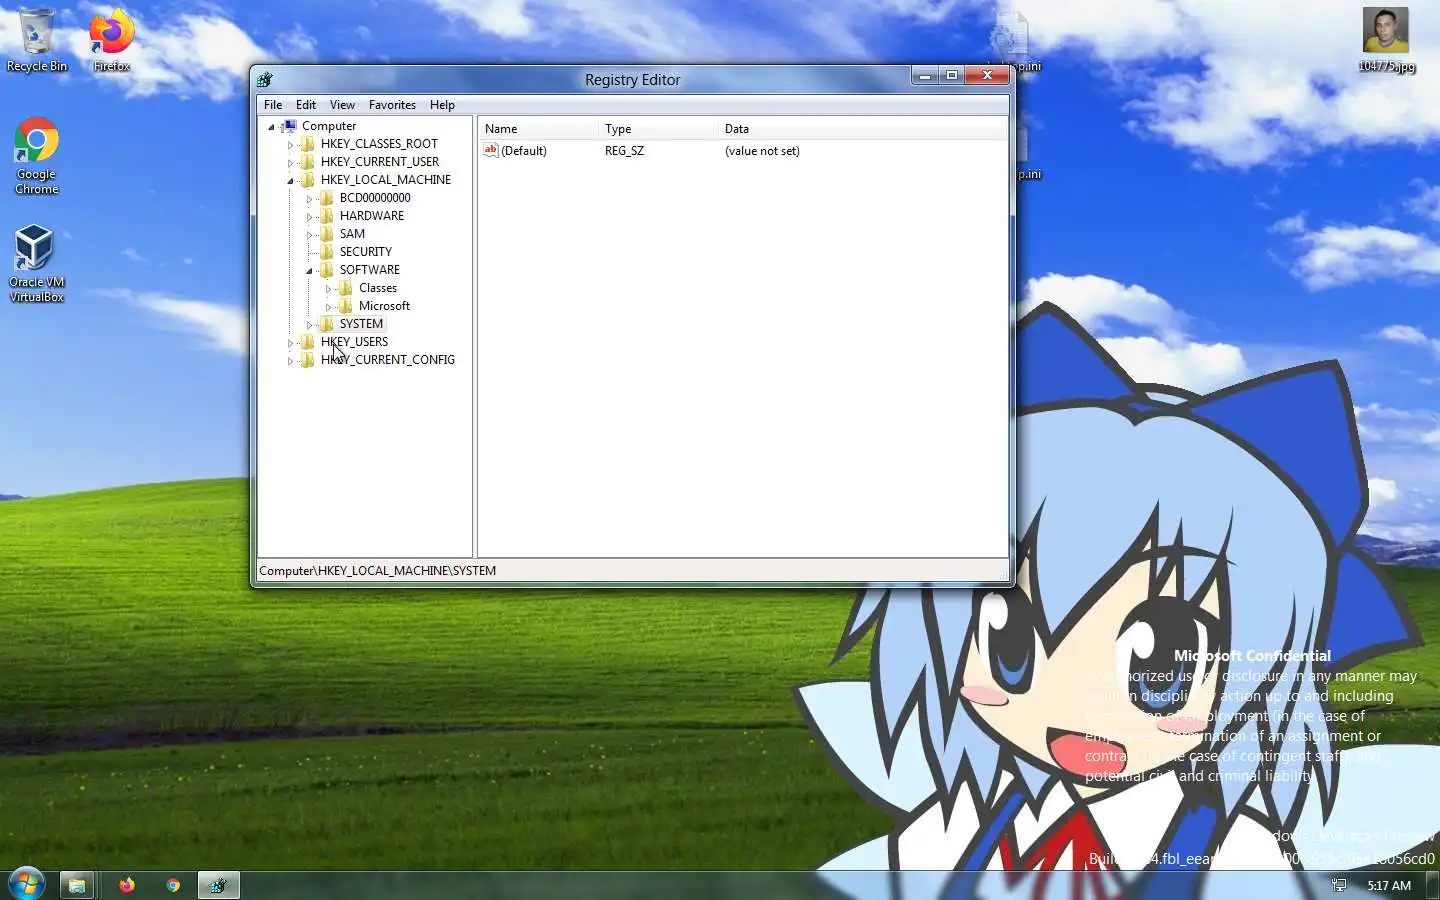Collapse the SOFTWARE key

point(309,271)
